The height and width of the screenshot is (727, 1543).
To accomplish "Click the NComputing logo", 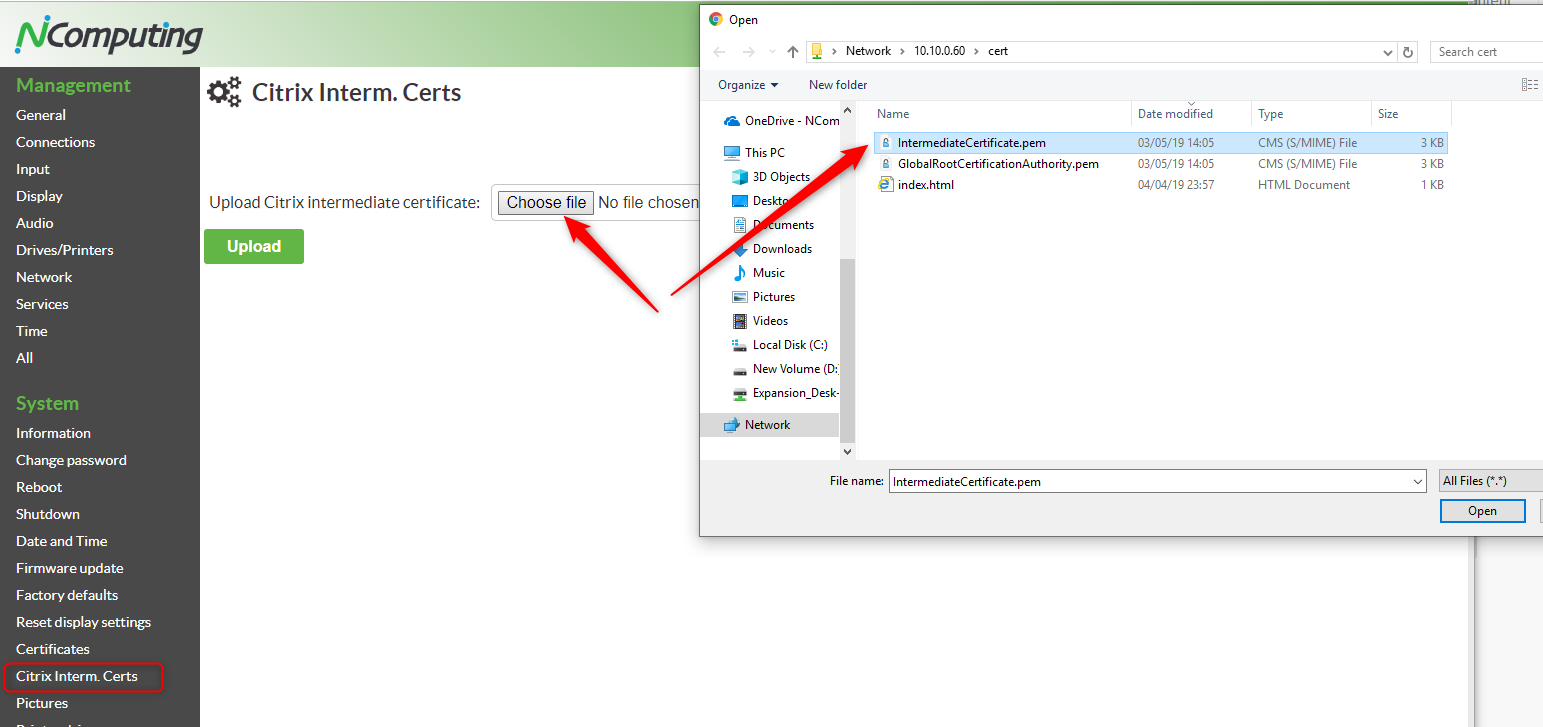I will pos(109,37).
